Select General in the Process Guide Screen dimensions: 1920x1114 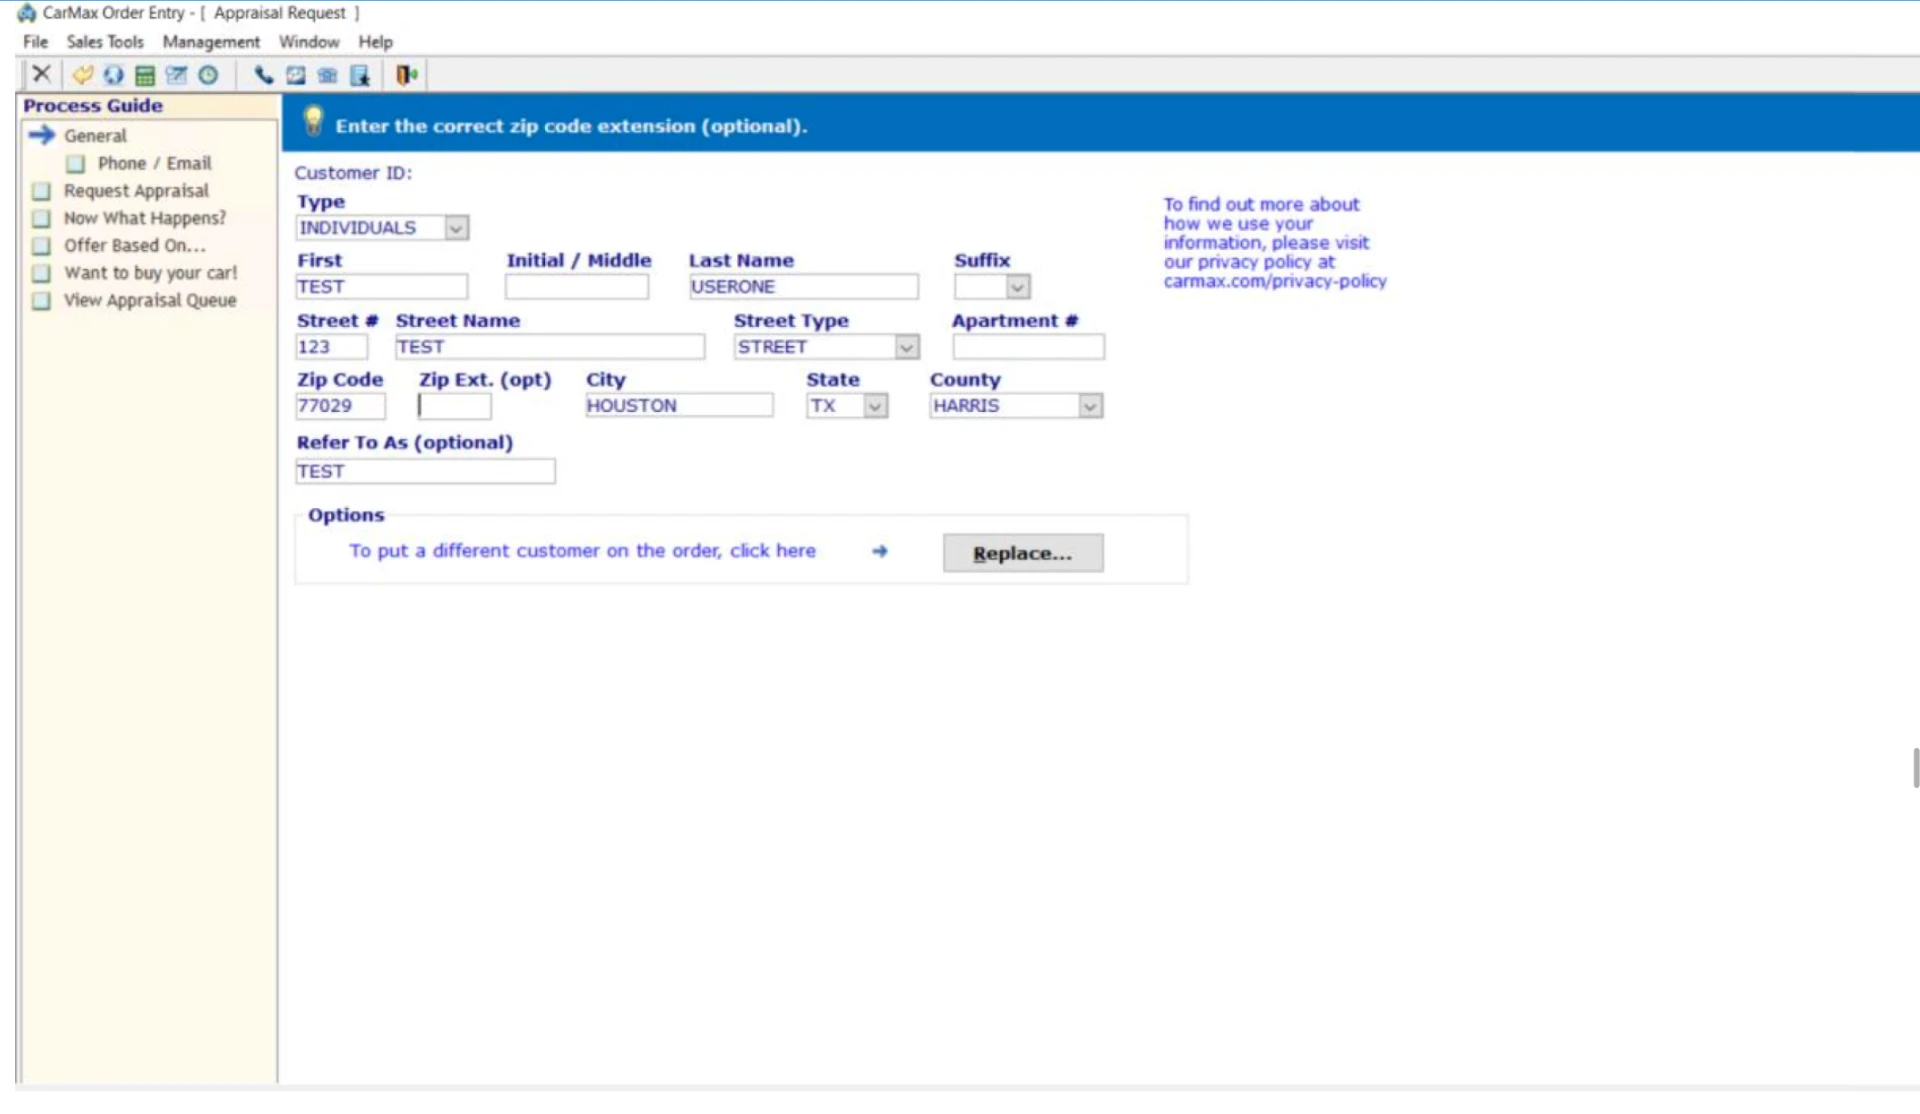[x=95, y=136]
